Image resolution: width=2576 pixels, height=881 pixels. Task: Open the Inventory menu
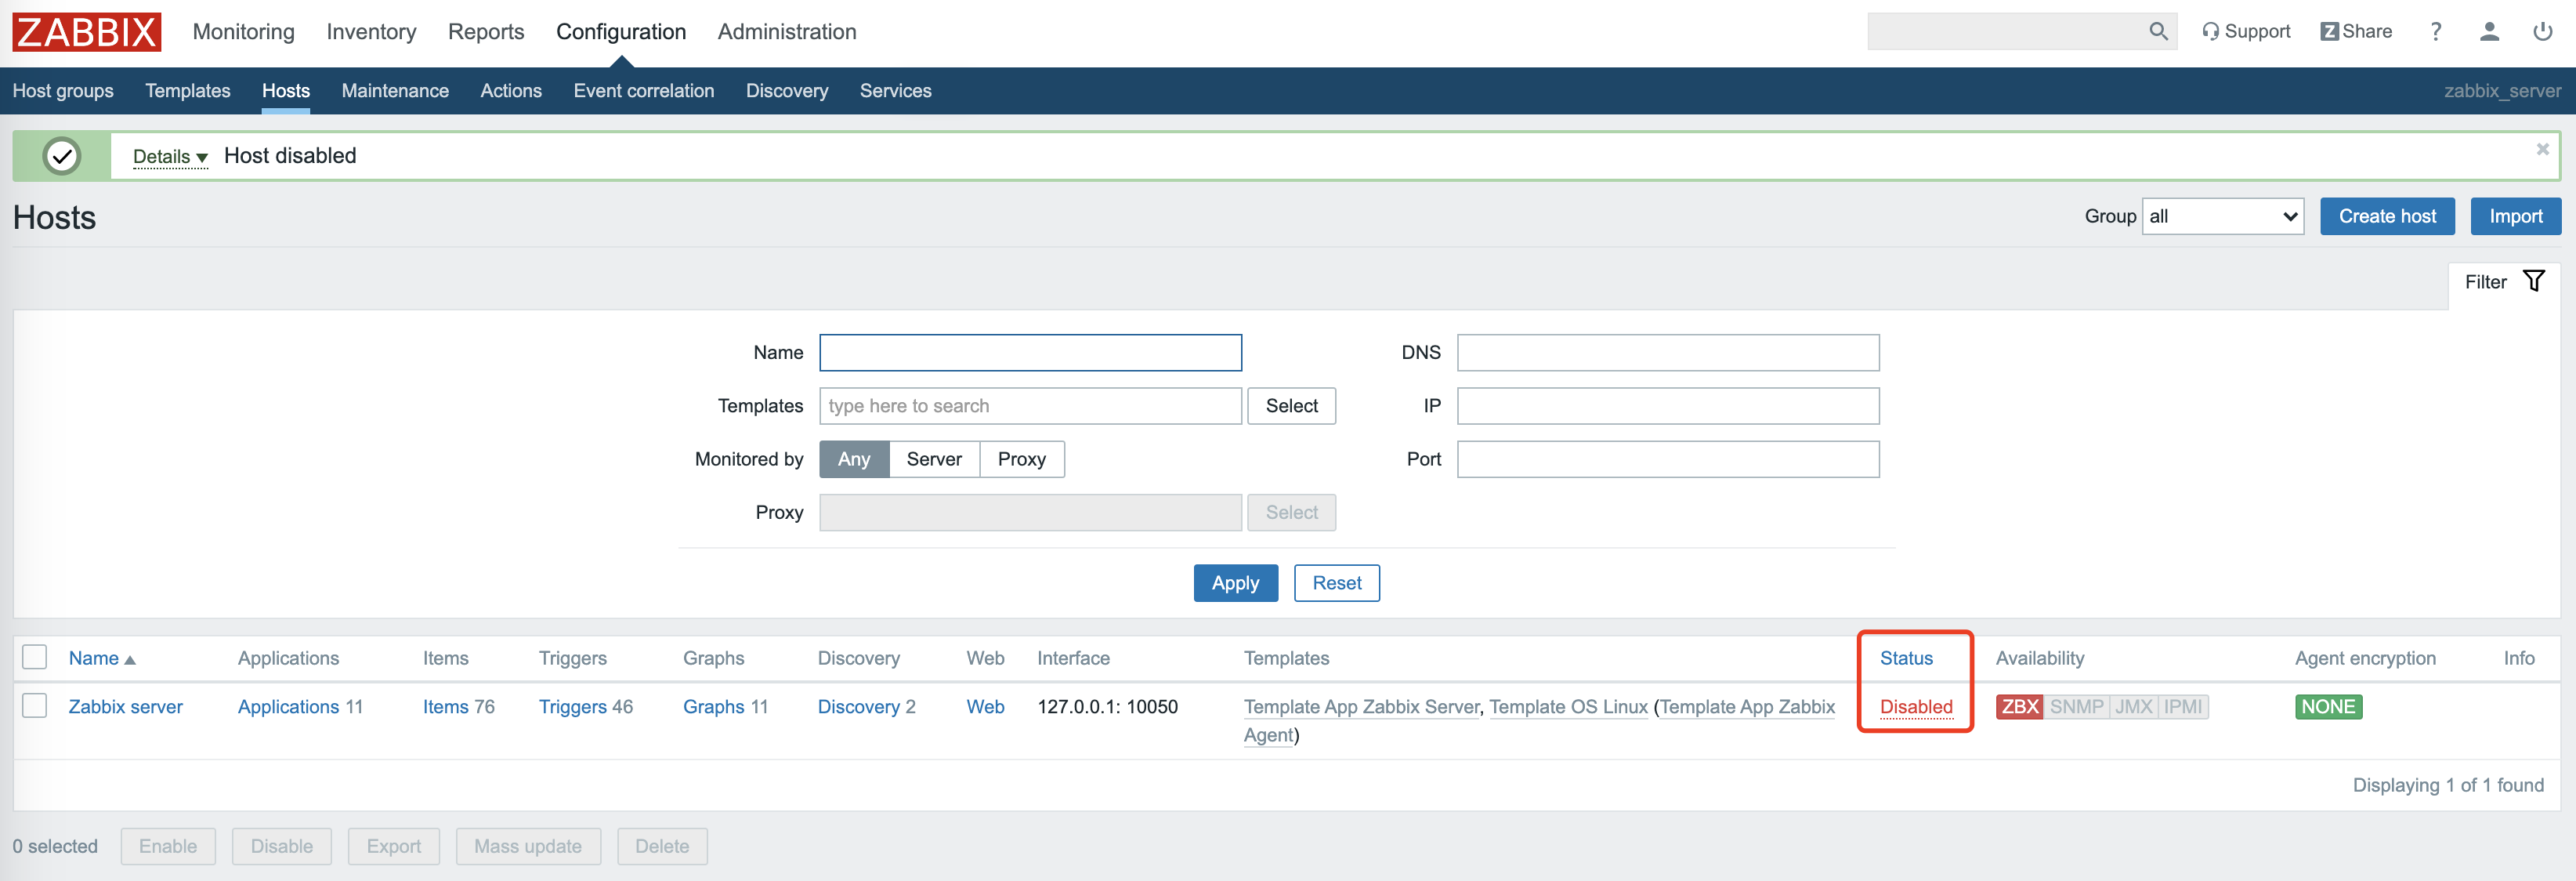tap(371, 32)
